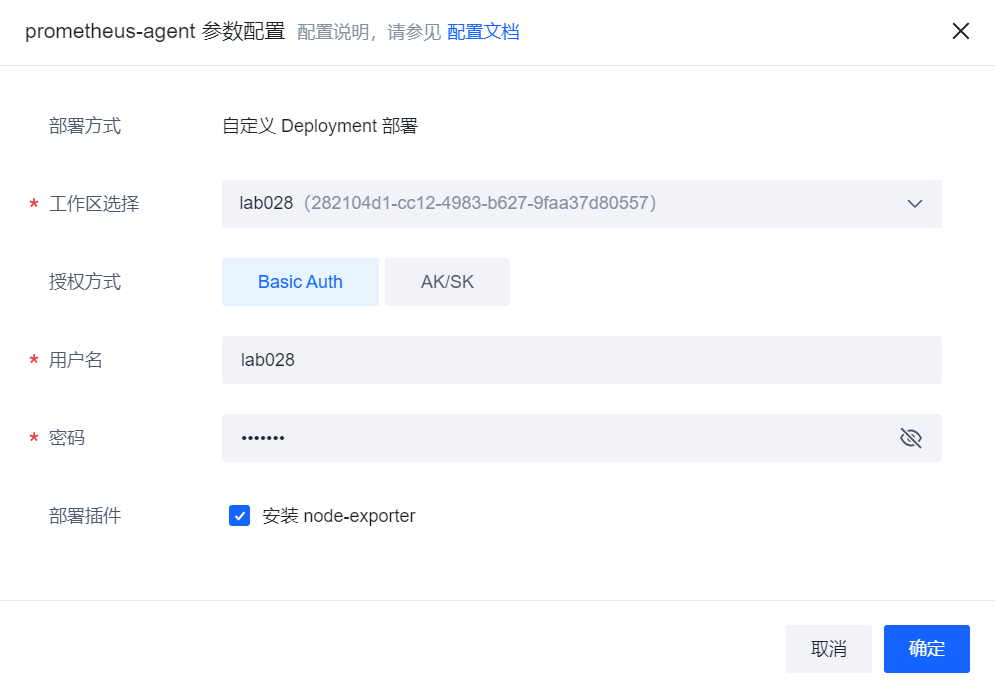Switch to AK/SK authorization method

pyautogui.click(x=447, y=282)
